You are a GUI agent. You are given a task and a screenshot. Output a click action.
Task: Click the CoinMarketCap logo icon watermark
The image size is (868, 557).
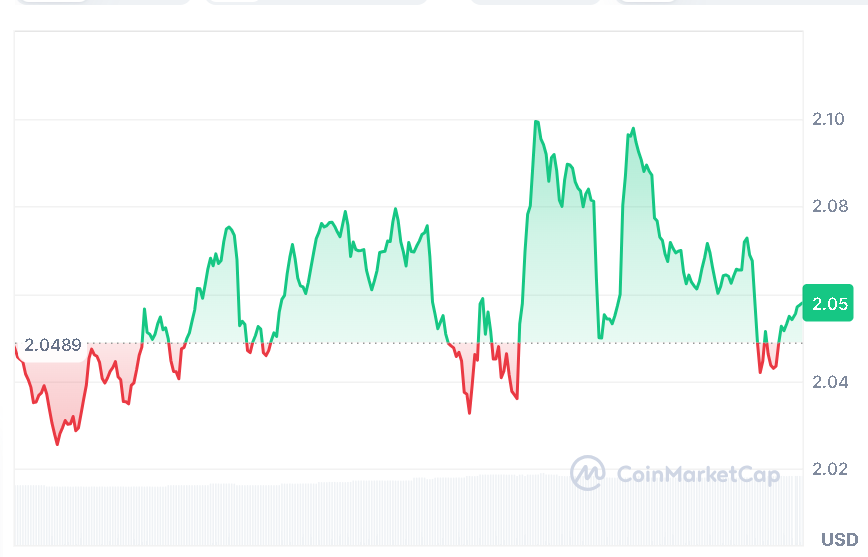pos(587,473)
